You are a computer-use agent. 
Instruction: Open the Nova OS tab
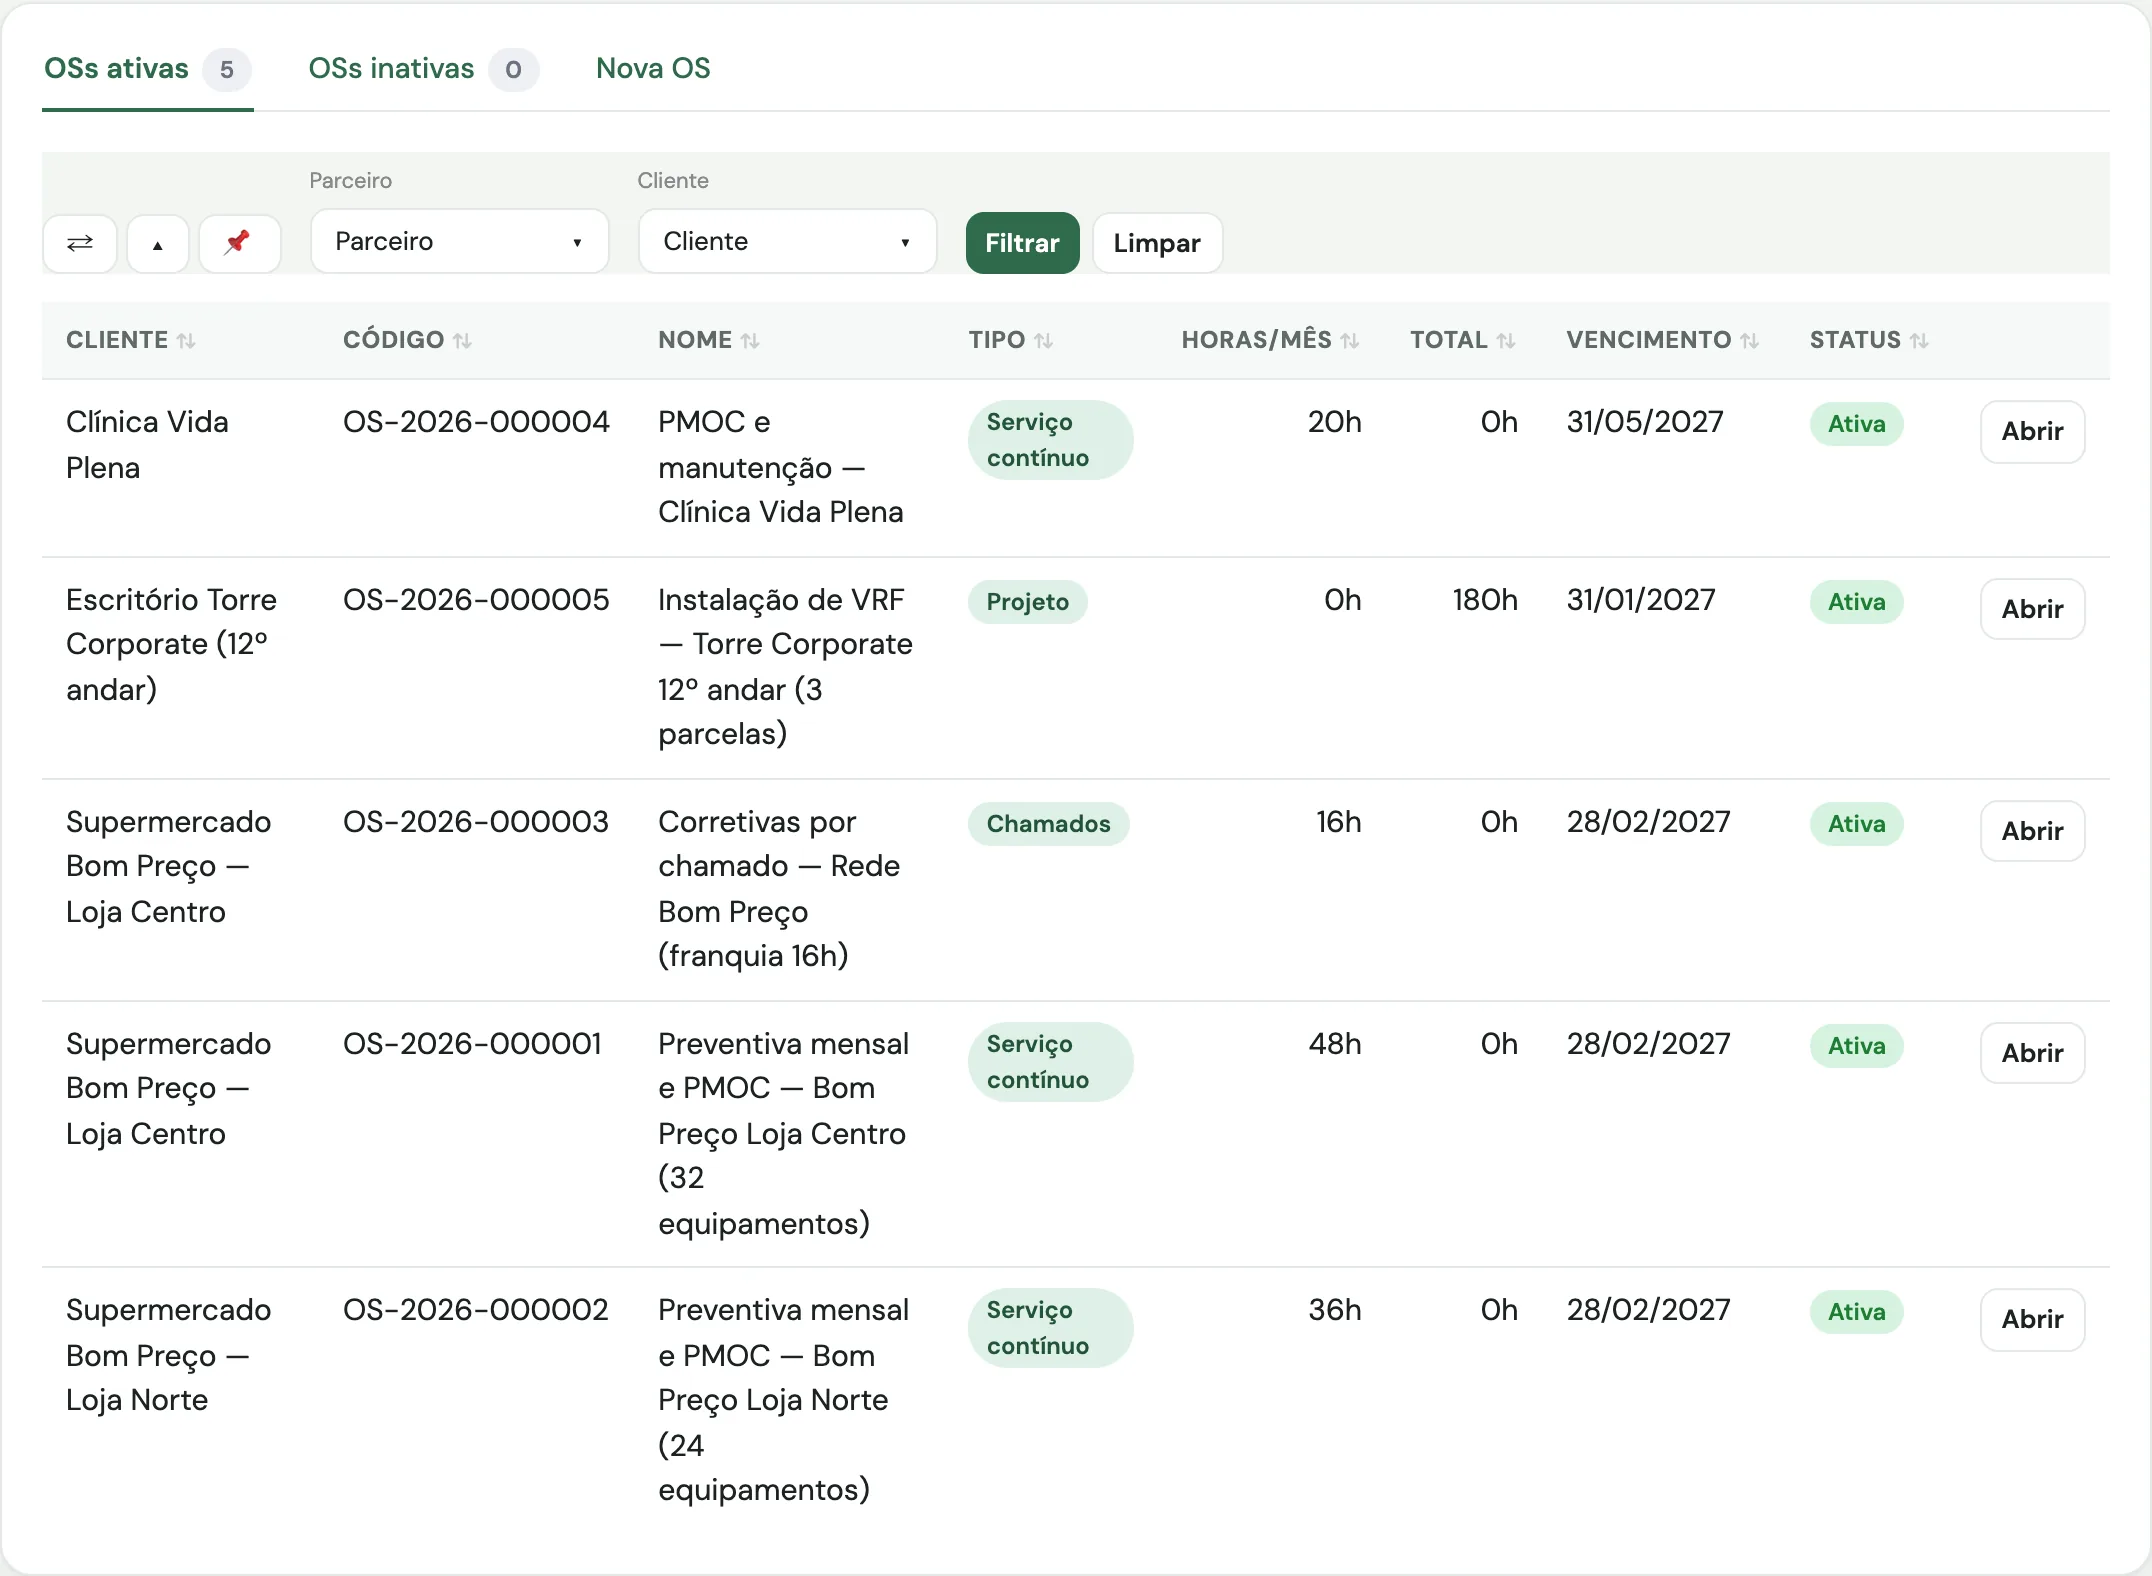653,69
